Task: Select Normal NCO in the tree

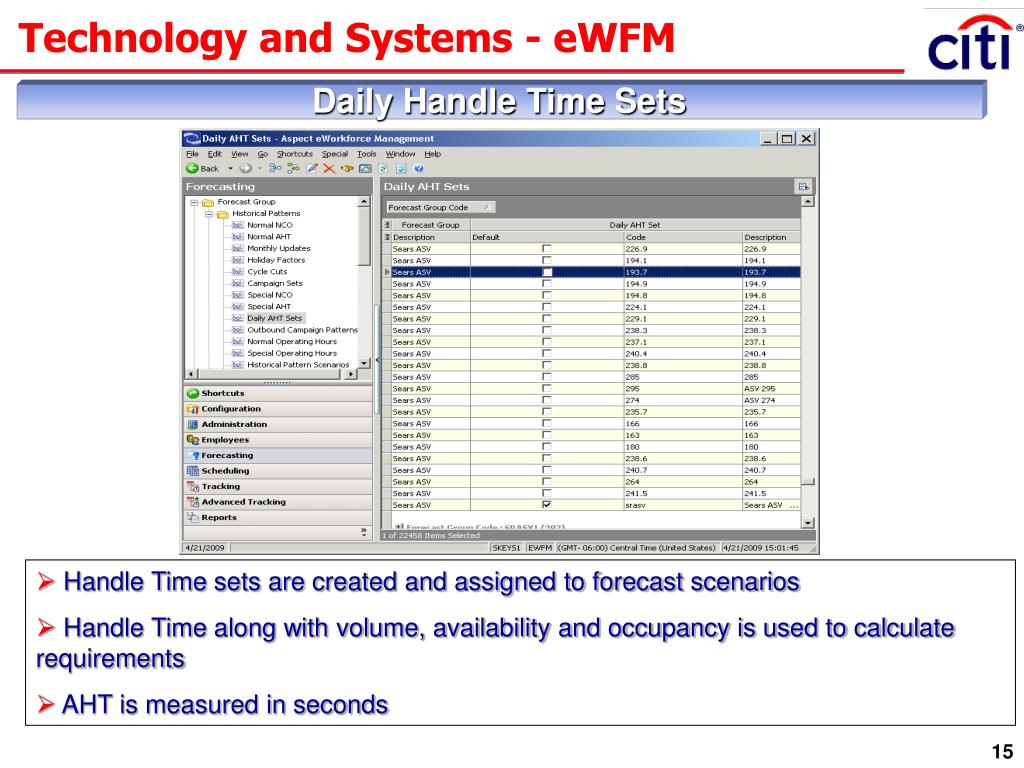Action: (x=269, y=225)
